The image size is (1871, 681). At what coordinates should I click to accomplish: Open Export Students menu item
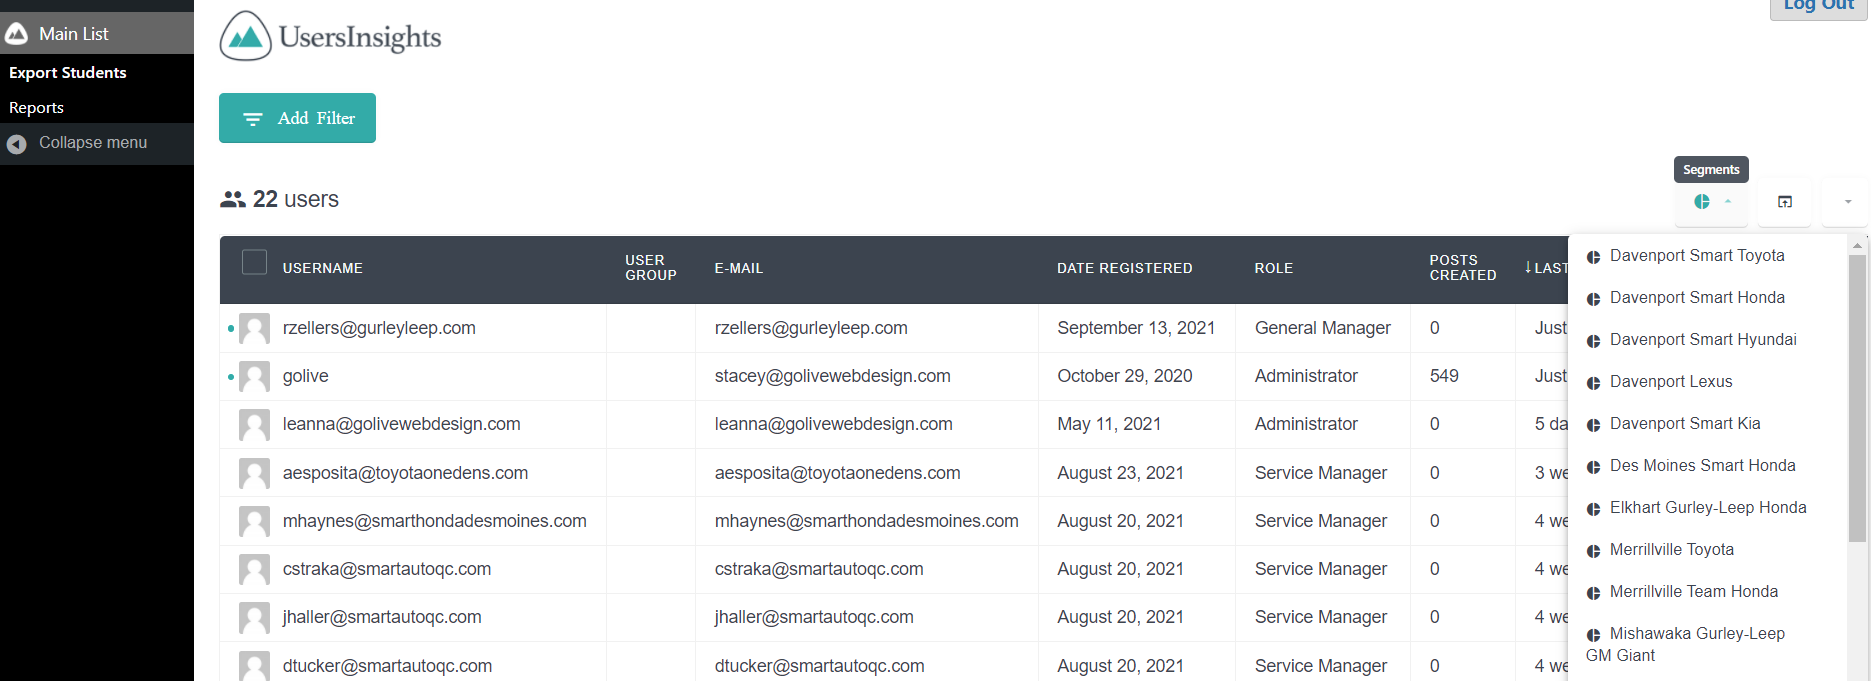pos(68,73)
